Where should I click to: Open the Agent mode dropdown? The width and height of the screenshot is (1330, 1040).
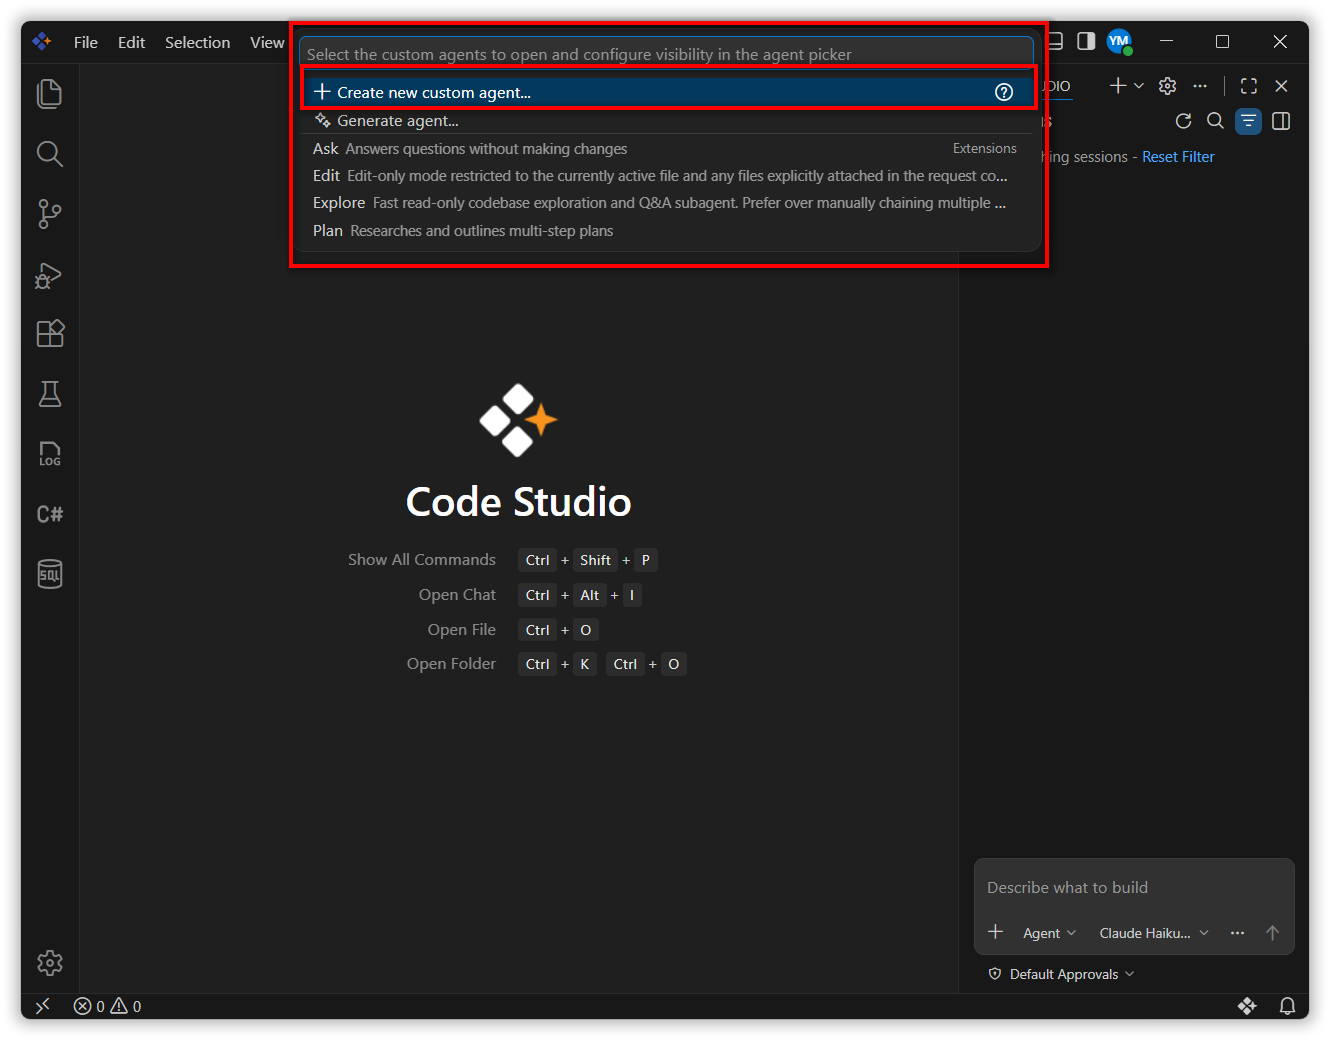[1049, 933]
